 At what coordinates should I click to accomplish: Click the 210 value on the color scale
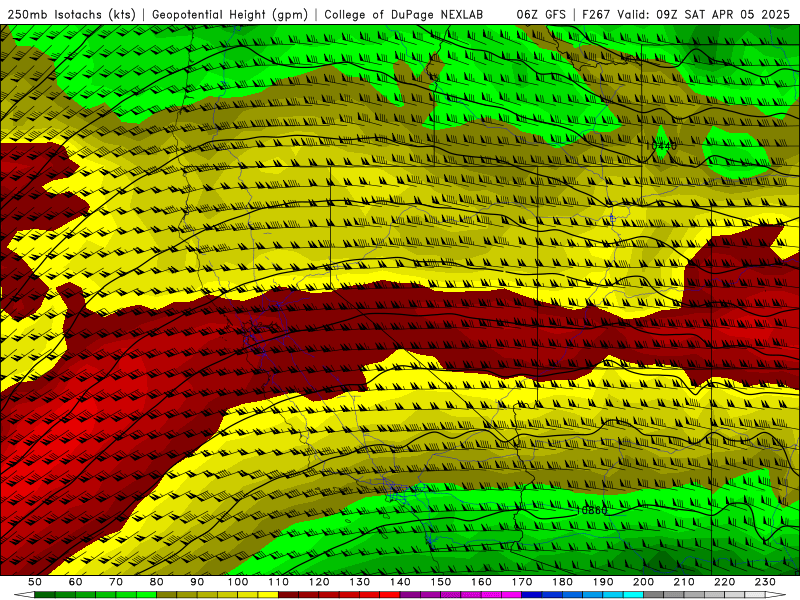point(684,582)
